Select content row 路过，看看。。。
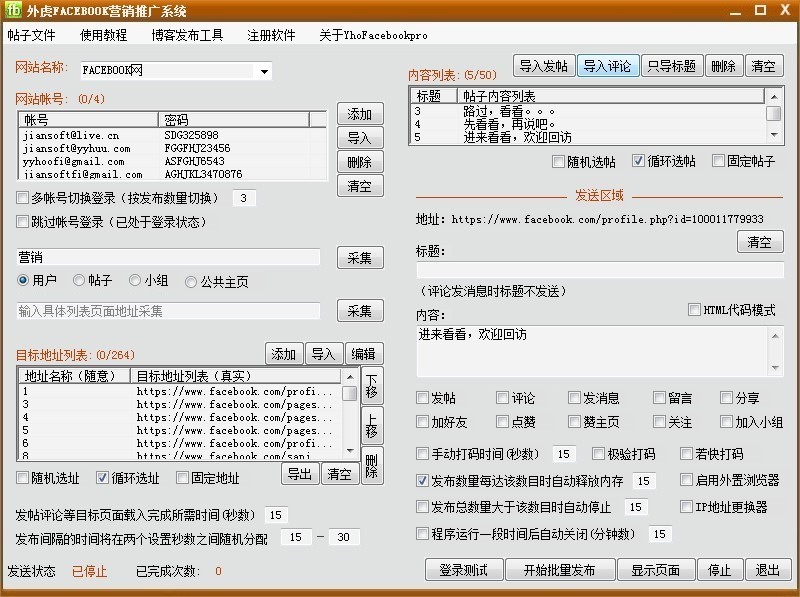800x597 pixels. [x=588, y=111]
